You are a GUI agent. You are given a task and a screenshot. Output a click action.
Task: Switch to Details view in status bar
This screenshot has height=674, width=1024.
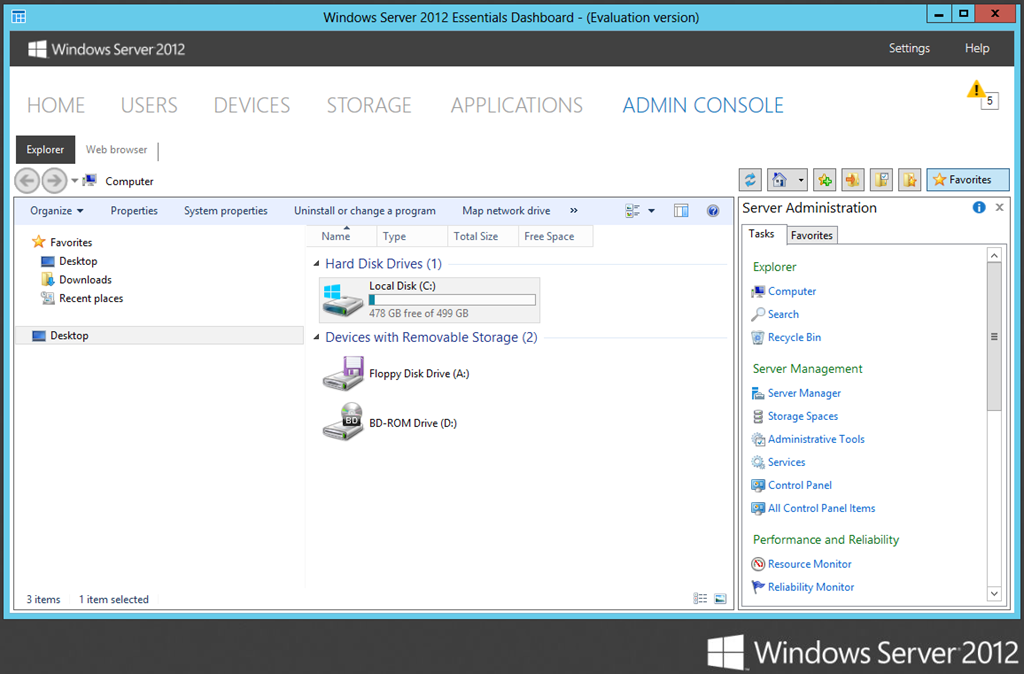pos(700,598)
